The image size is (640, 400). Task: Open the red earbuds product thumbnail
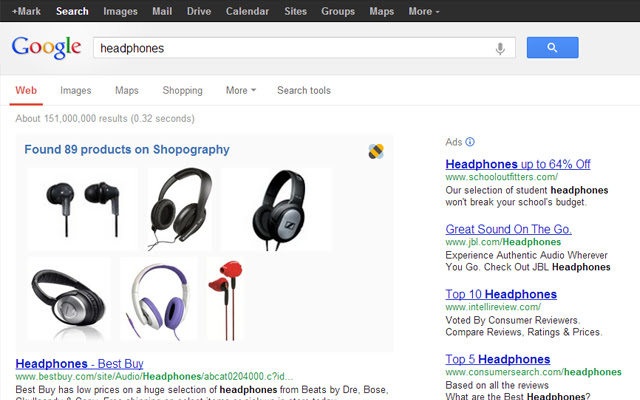tap(226, 299)
